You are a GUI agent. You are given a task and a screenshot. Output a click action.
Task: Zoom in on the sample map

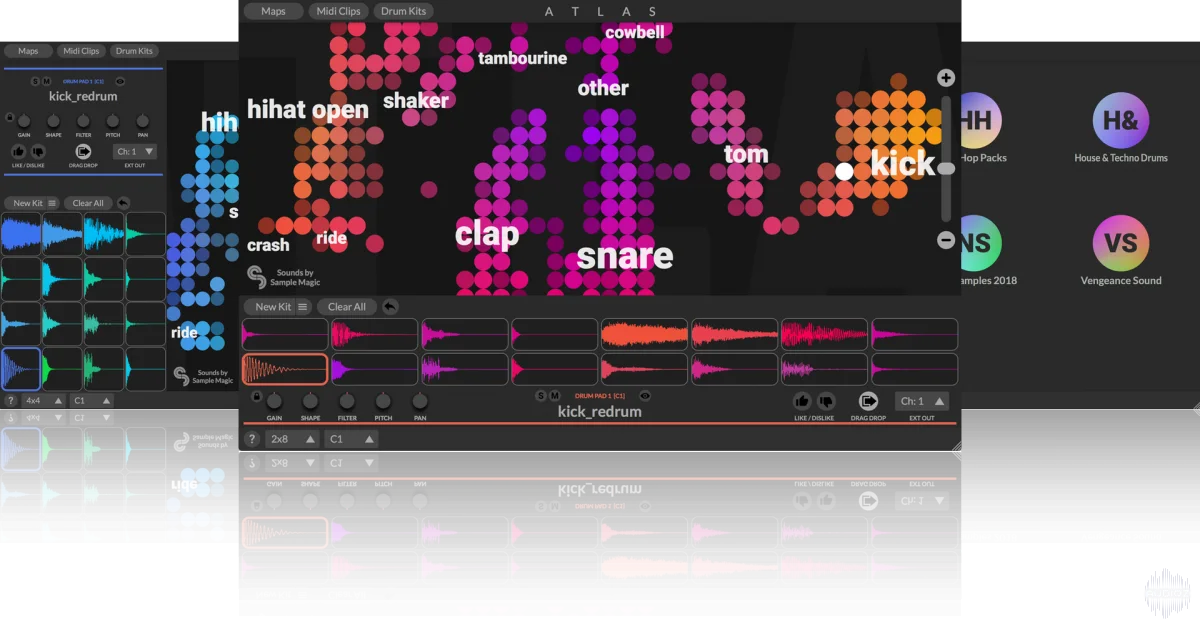(x=945, y=78)
